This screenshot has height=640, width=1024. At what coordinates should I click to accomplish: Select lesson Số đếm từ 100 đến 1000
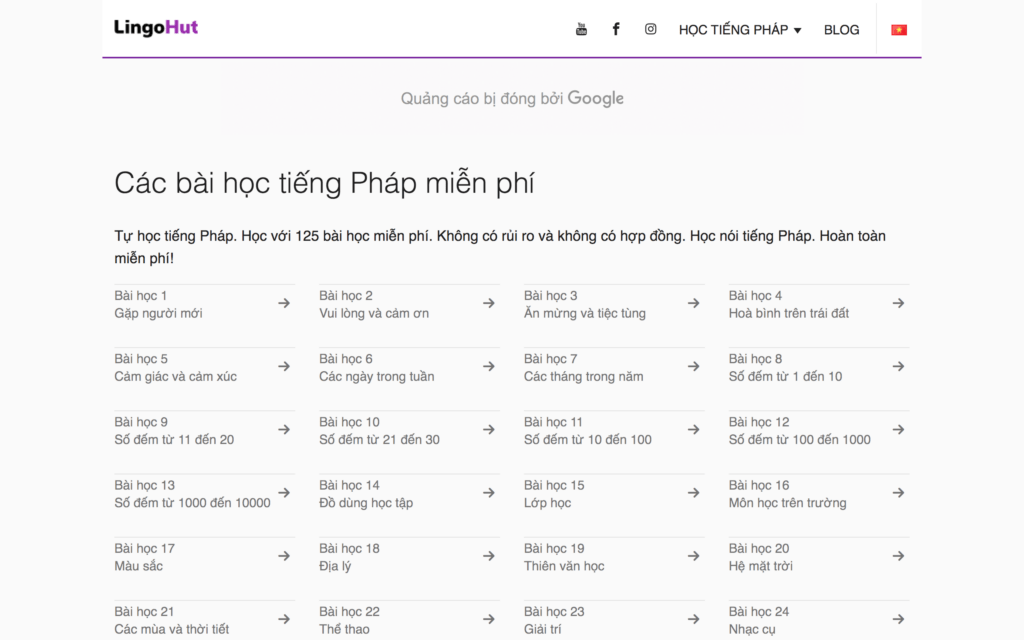(799, 440)
